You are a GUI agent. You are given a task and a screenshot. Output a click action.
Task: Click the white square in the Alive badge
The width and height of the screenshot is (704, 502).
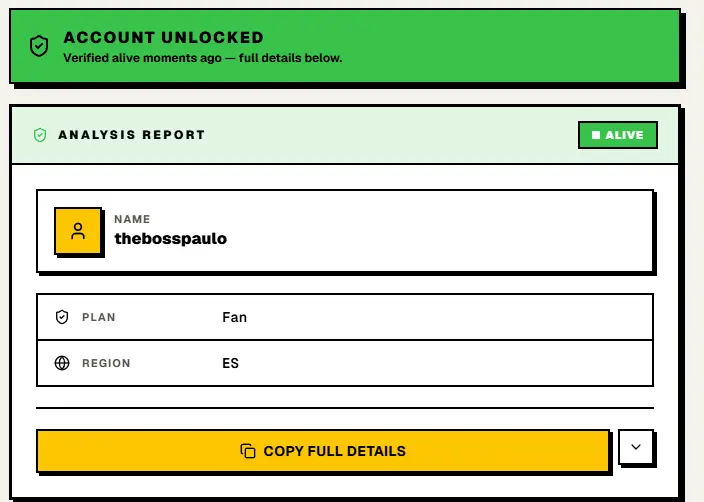point(596,135)
